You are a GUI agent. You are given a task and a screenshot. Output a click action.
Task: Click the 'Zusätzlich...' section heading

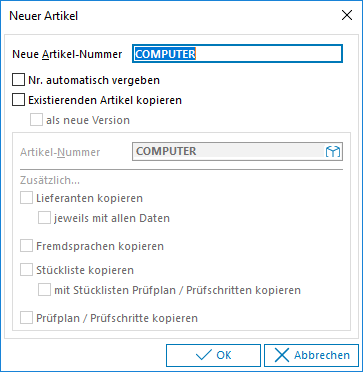point(50,180)
